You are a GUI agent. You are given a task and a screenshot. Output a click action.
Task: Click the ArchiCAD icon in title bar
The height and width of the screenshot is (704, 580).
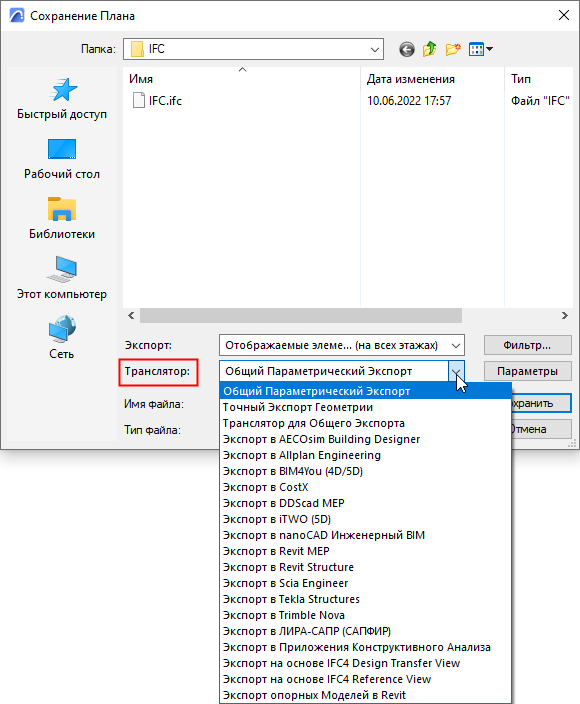pos(17,16)
